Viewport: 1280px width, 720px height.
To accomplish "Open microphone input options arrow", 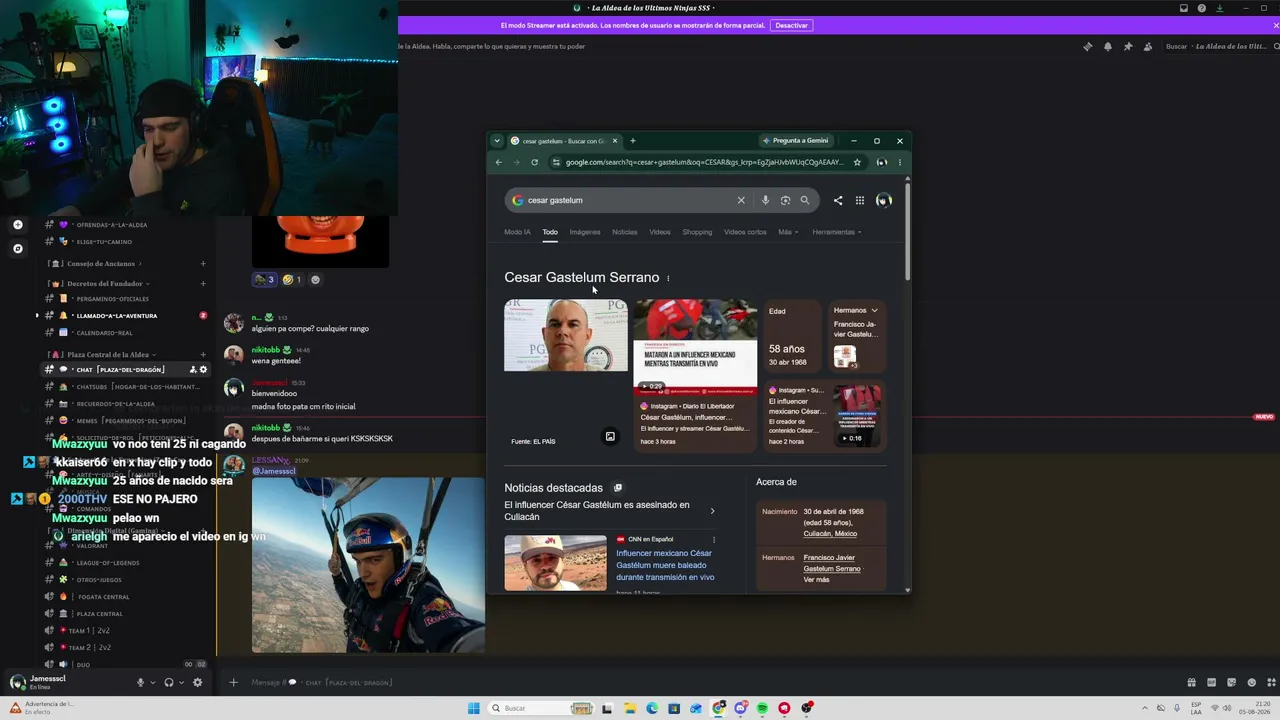I will click(x=153, y=683).
